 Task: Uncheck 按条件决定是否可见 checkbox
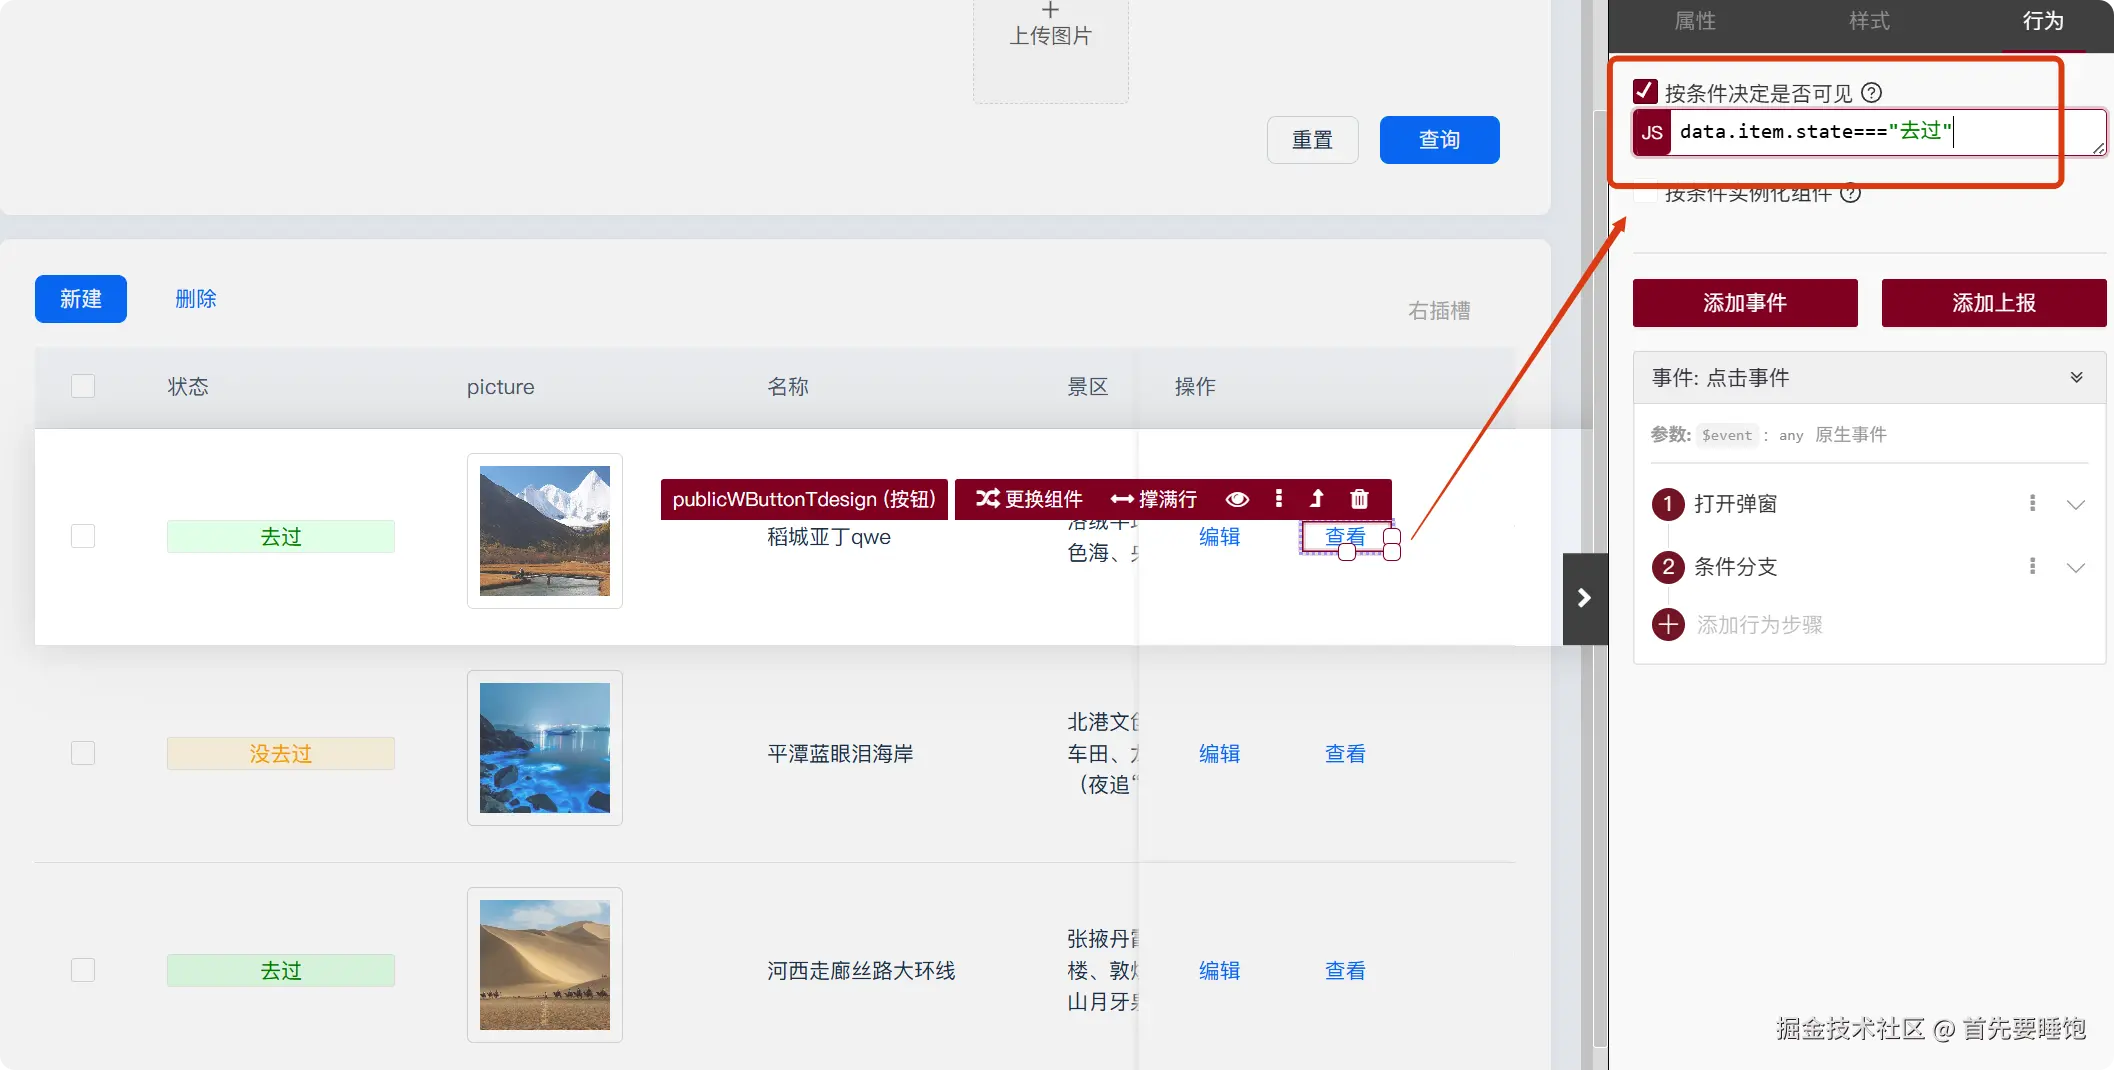click(x=1645, y=92)
